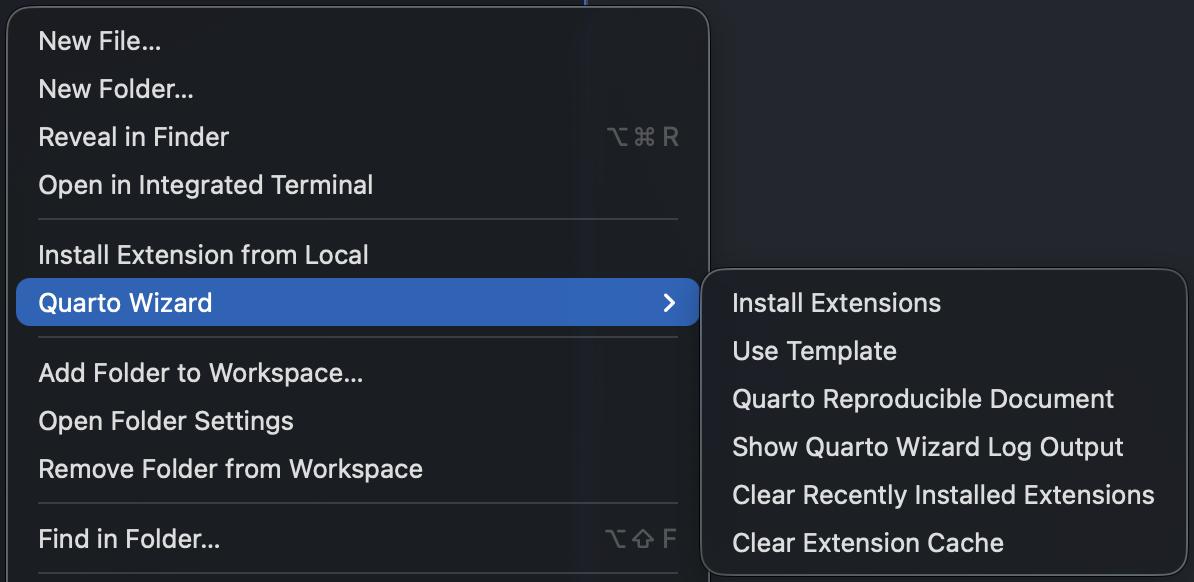Remove Folder from Workspace

coord(230,469)
